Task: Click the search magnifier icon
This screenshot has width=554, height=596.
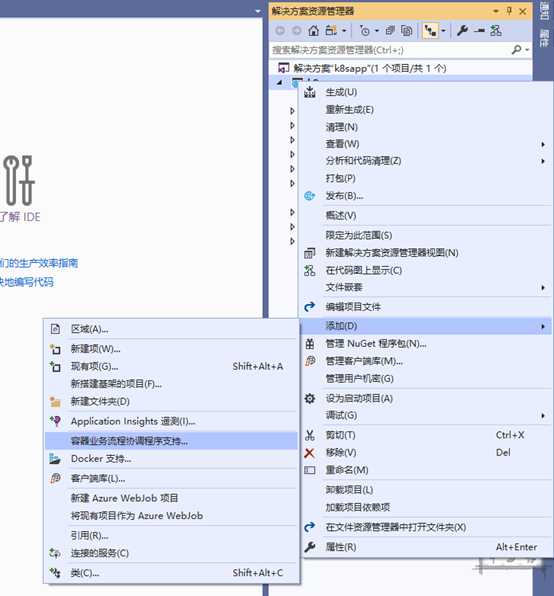Action: (x=516, y=49)
